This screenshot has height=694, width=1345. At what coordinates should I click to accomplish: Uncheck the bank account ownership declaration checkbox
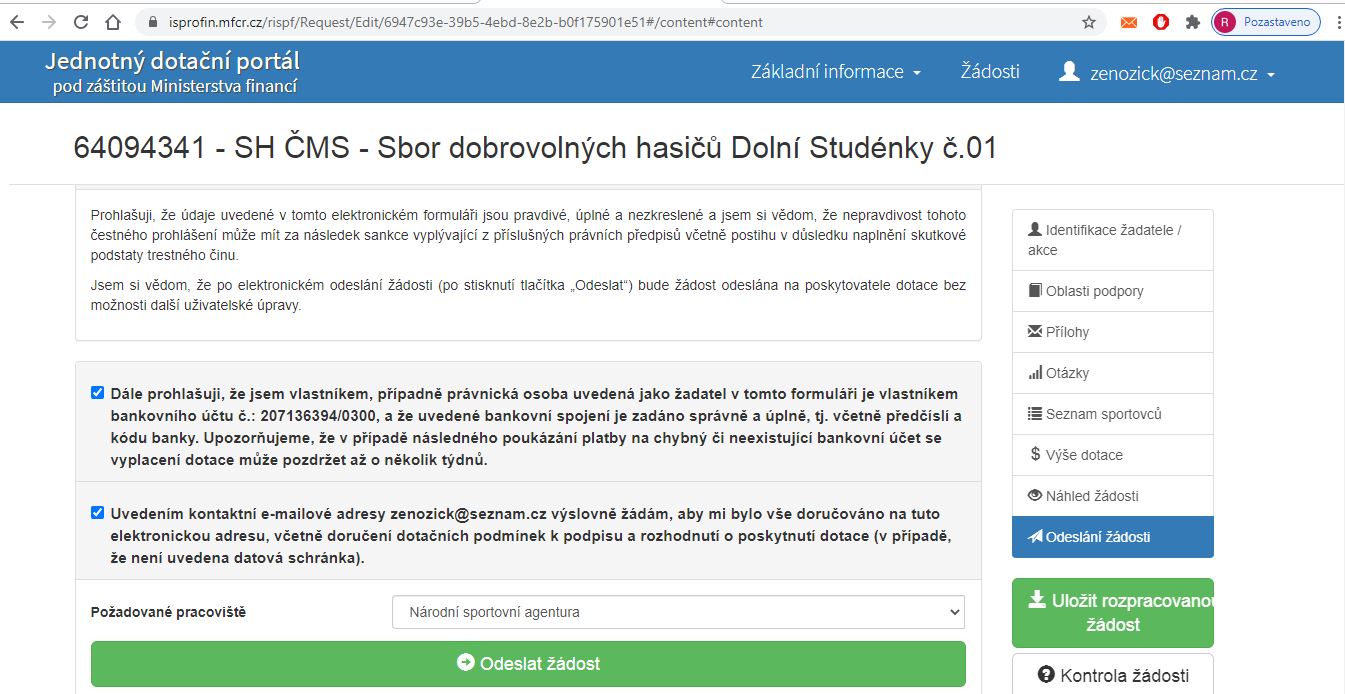[98, 393]
